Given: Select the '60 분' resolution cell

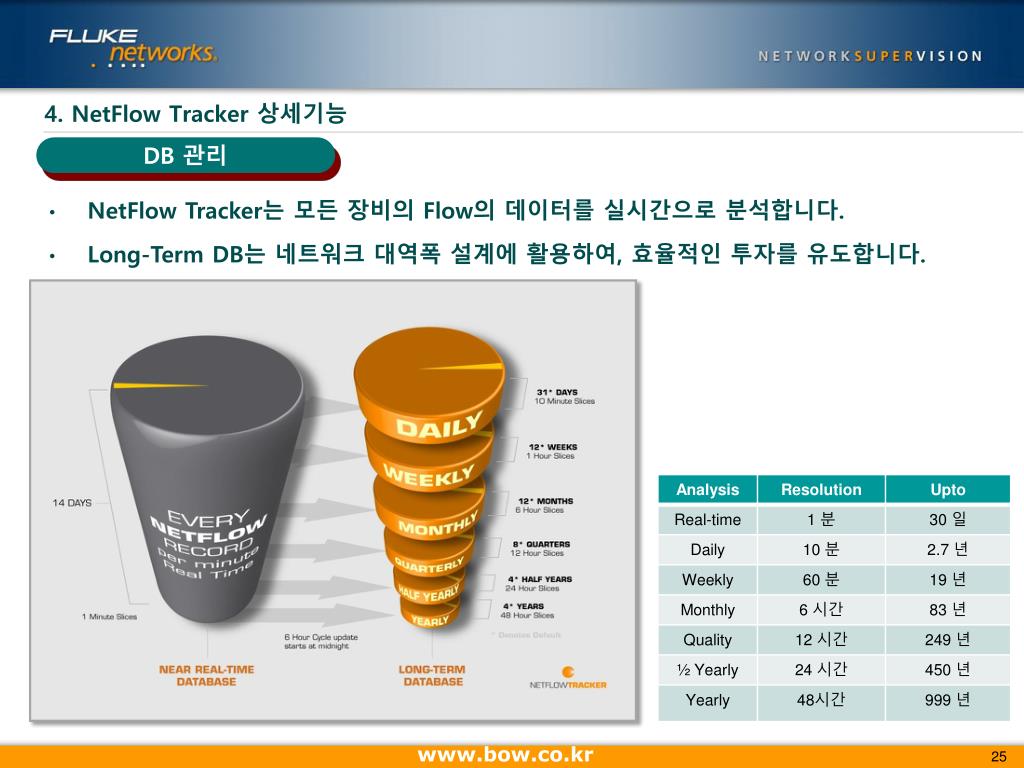Looking at the screenshot, I should pyautogui.click(x=821, y=580).
